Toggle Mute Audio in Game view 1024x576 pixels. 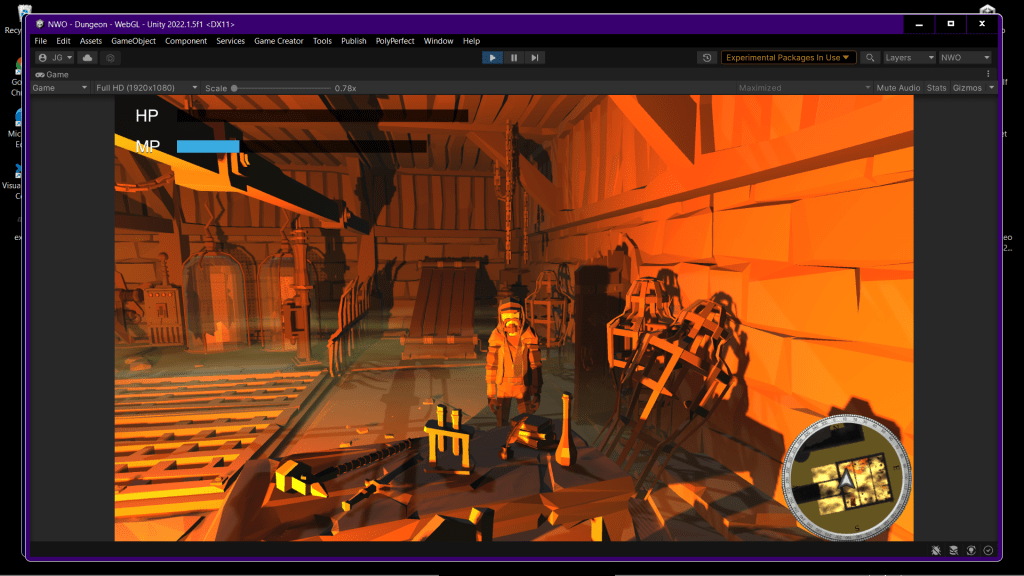(898, 88)
